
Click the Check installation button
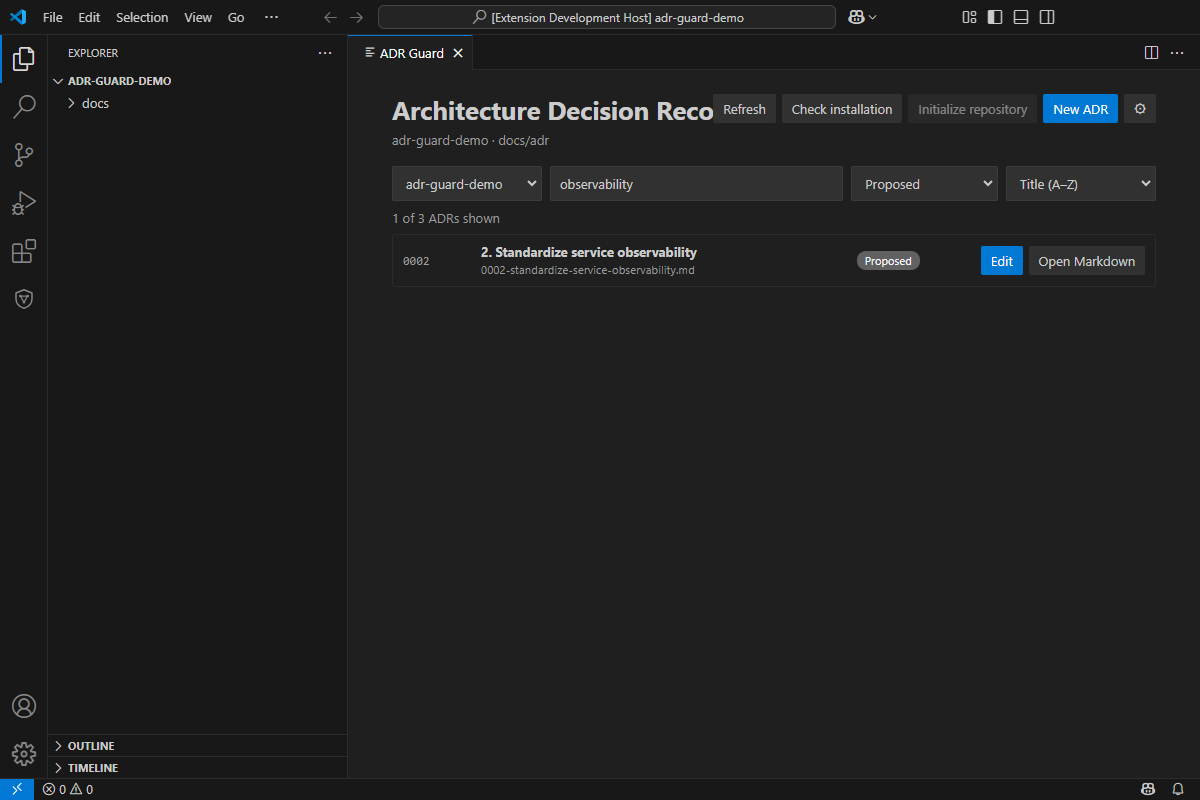tap(842, 109)
